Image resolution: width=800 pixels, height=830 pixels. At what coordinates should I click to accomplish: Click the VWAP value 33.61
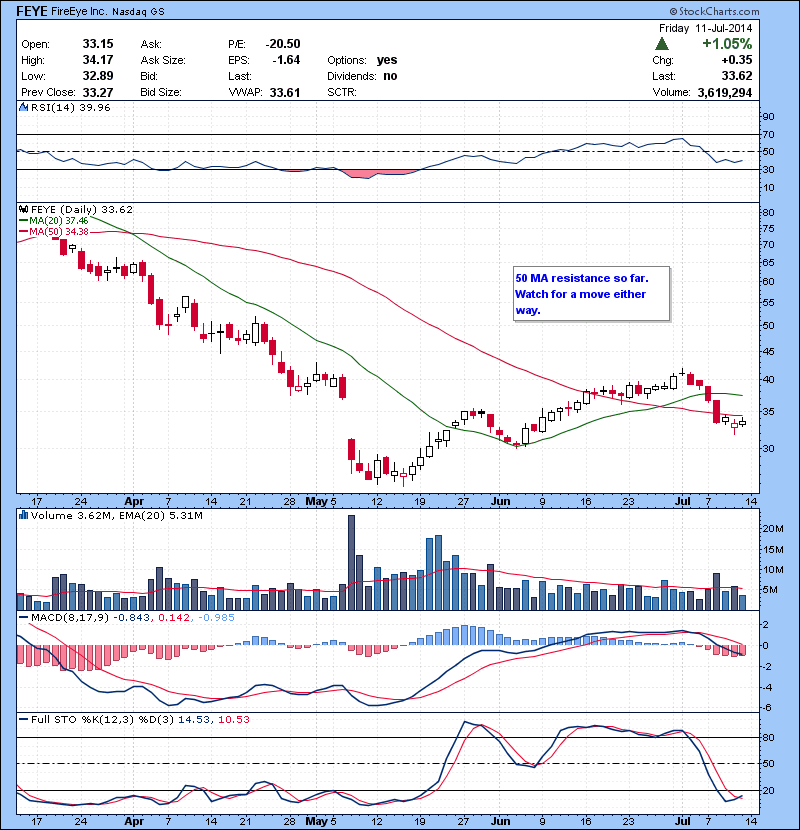click(285, 93)
